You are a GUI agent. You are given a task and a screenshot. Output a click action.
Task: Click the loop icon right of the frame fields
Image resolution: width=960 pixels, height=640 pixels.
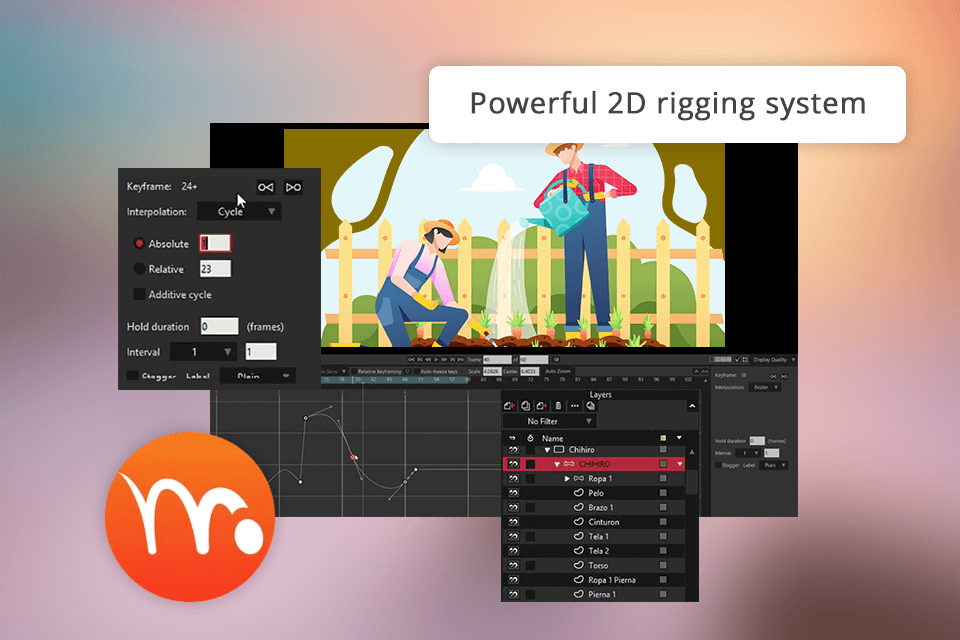557,360
